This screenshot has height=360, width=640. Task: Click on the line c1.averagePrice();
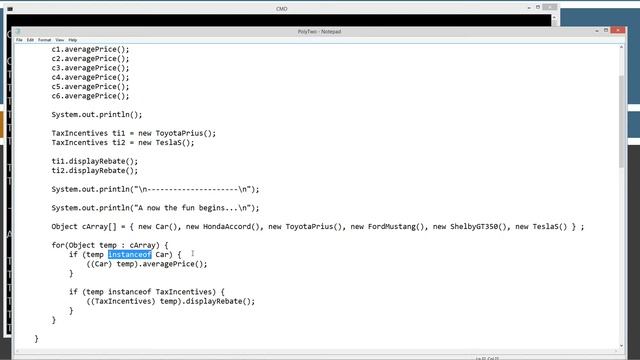tap(90, 49)
